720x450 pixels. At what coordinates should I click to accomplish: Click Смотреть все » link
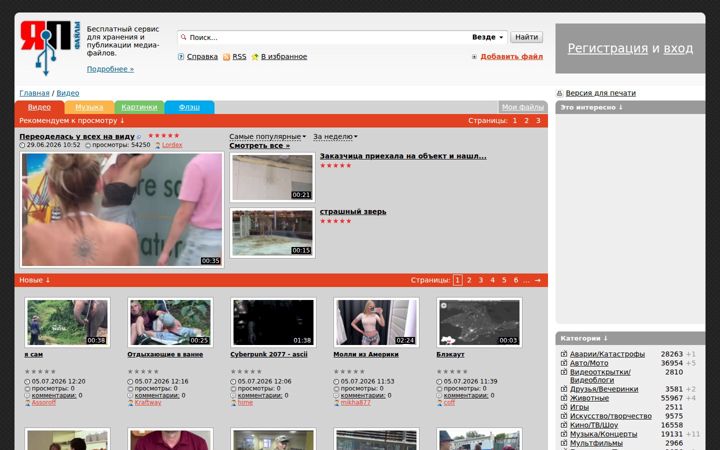(259, 146)
